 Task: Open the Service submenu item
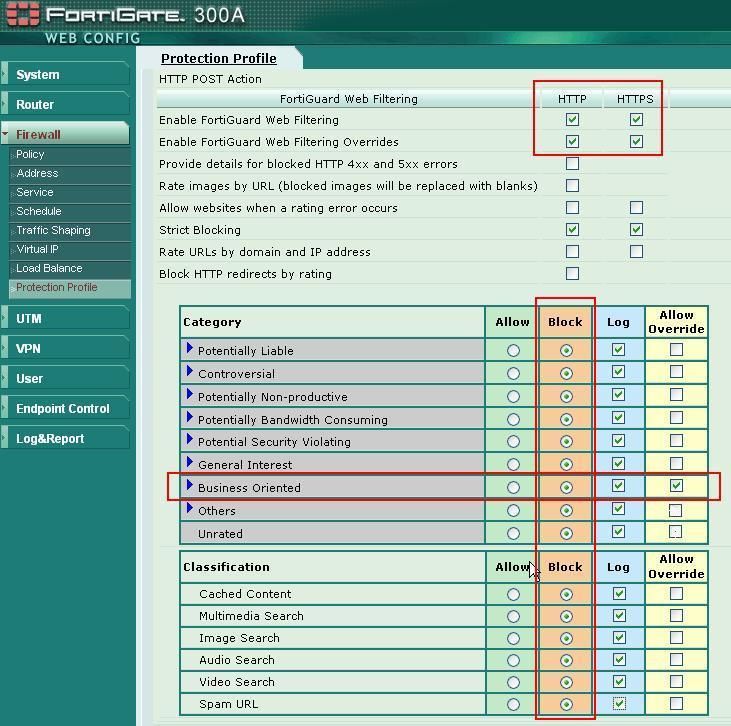pyautogui.click(x=70, y=192)
